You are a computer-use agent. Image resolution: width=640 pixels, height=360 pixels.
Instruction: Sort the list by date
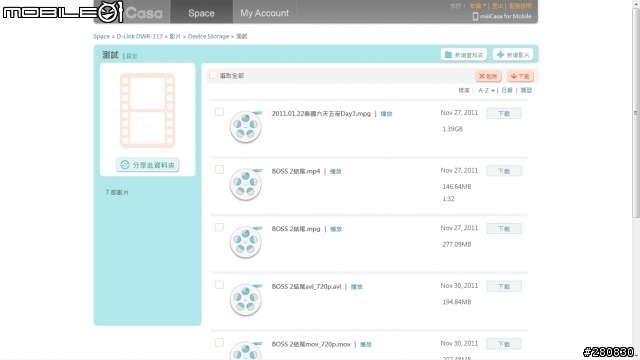point(507,90)
